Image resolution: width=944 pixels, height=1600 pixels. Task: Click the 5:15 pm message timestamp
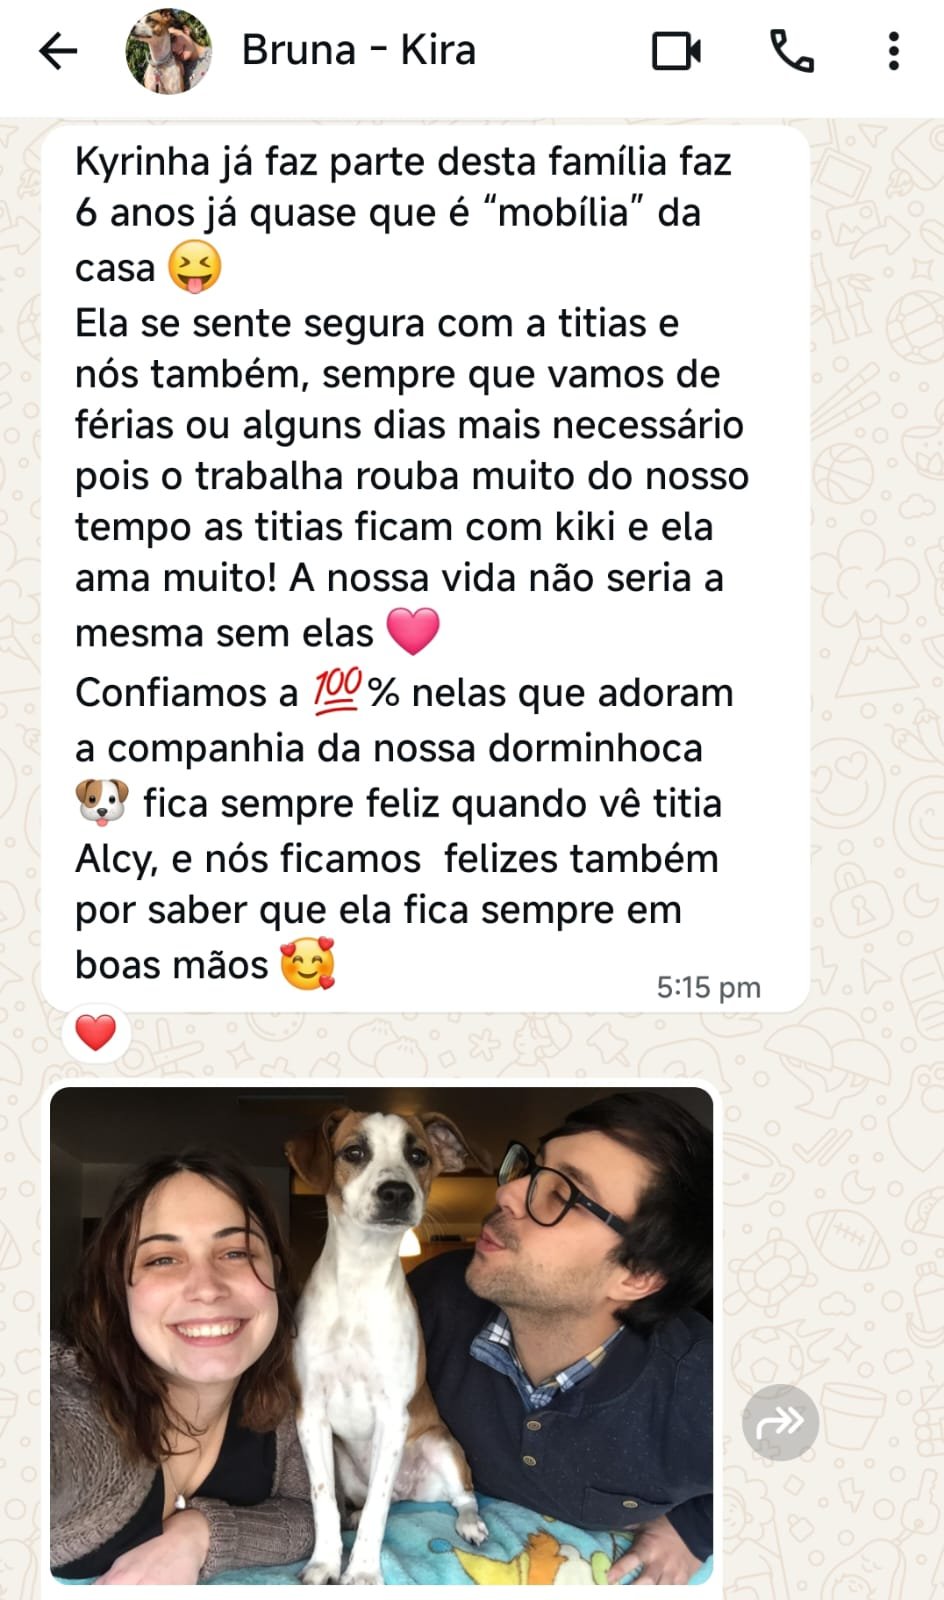708,988
